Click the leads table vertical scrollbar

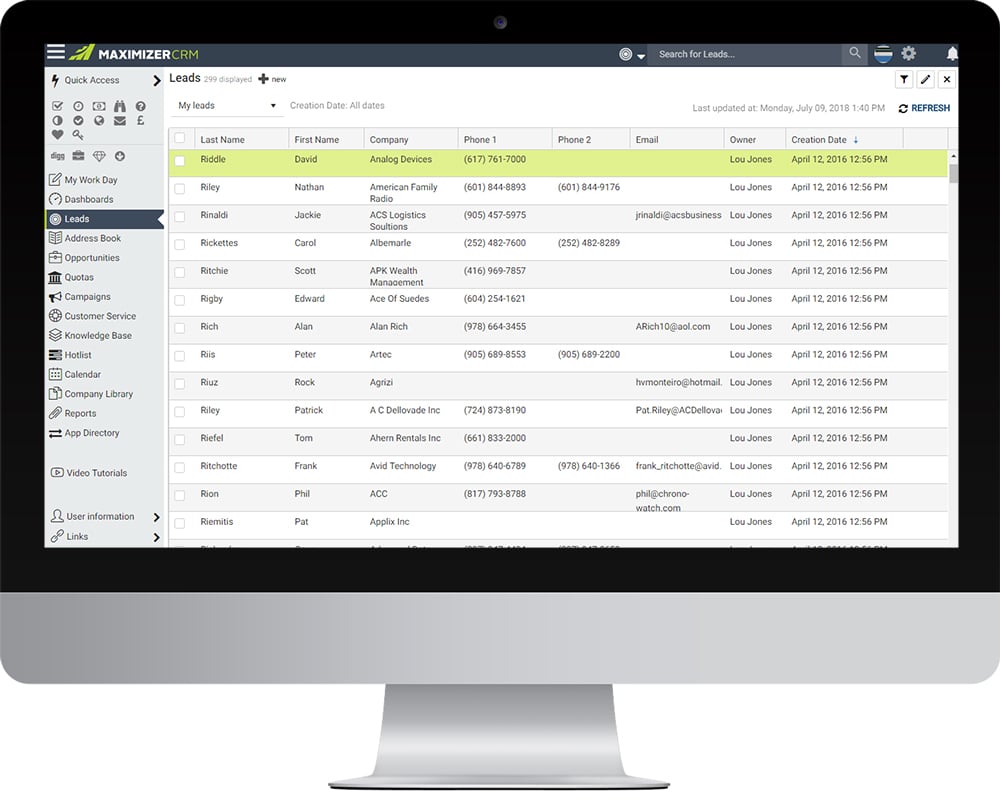(953, 173)
